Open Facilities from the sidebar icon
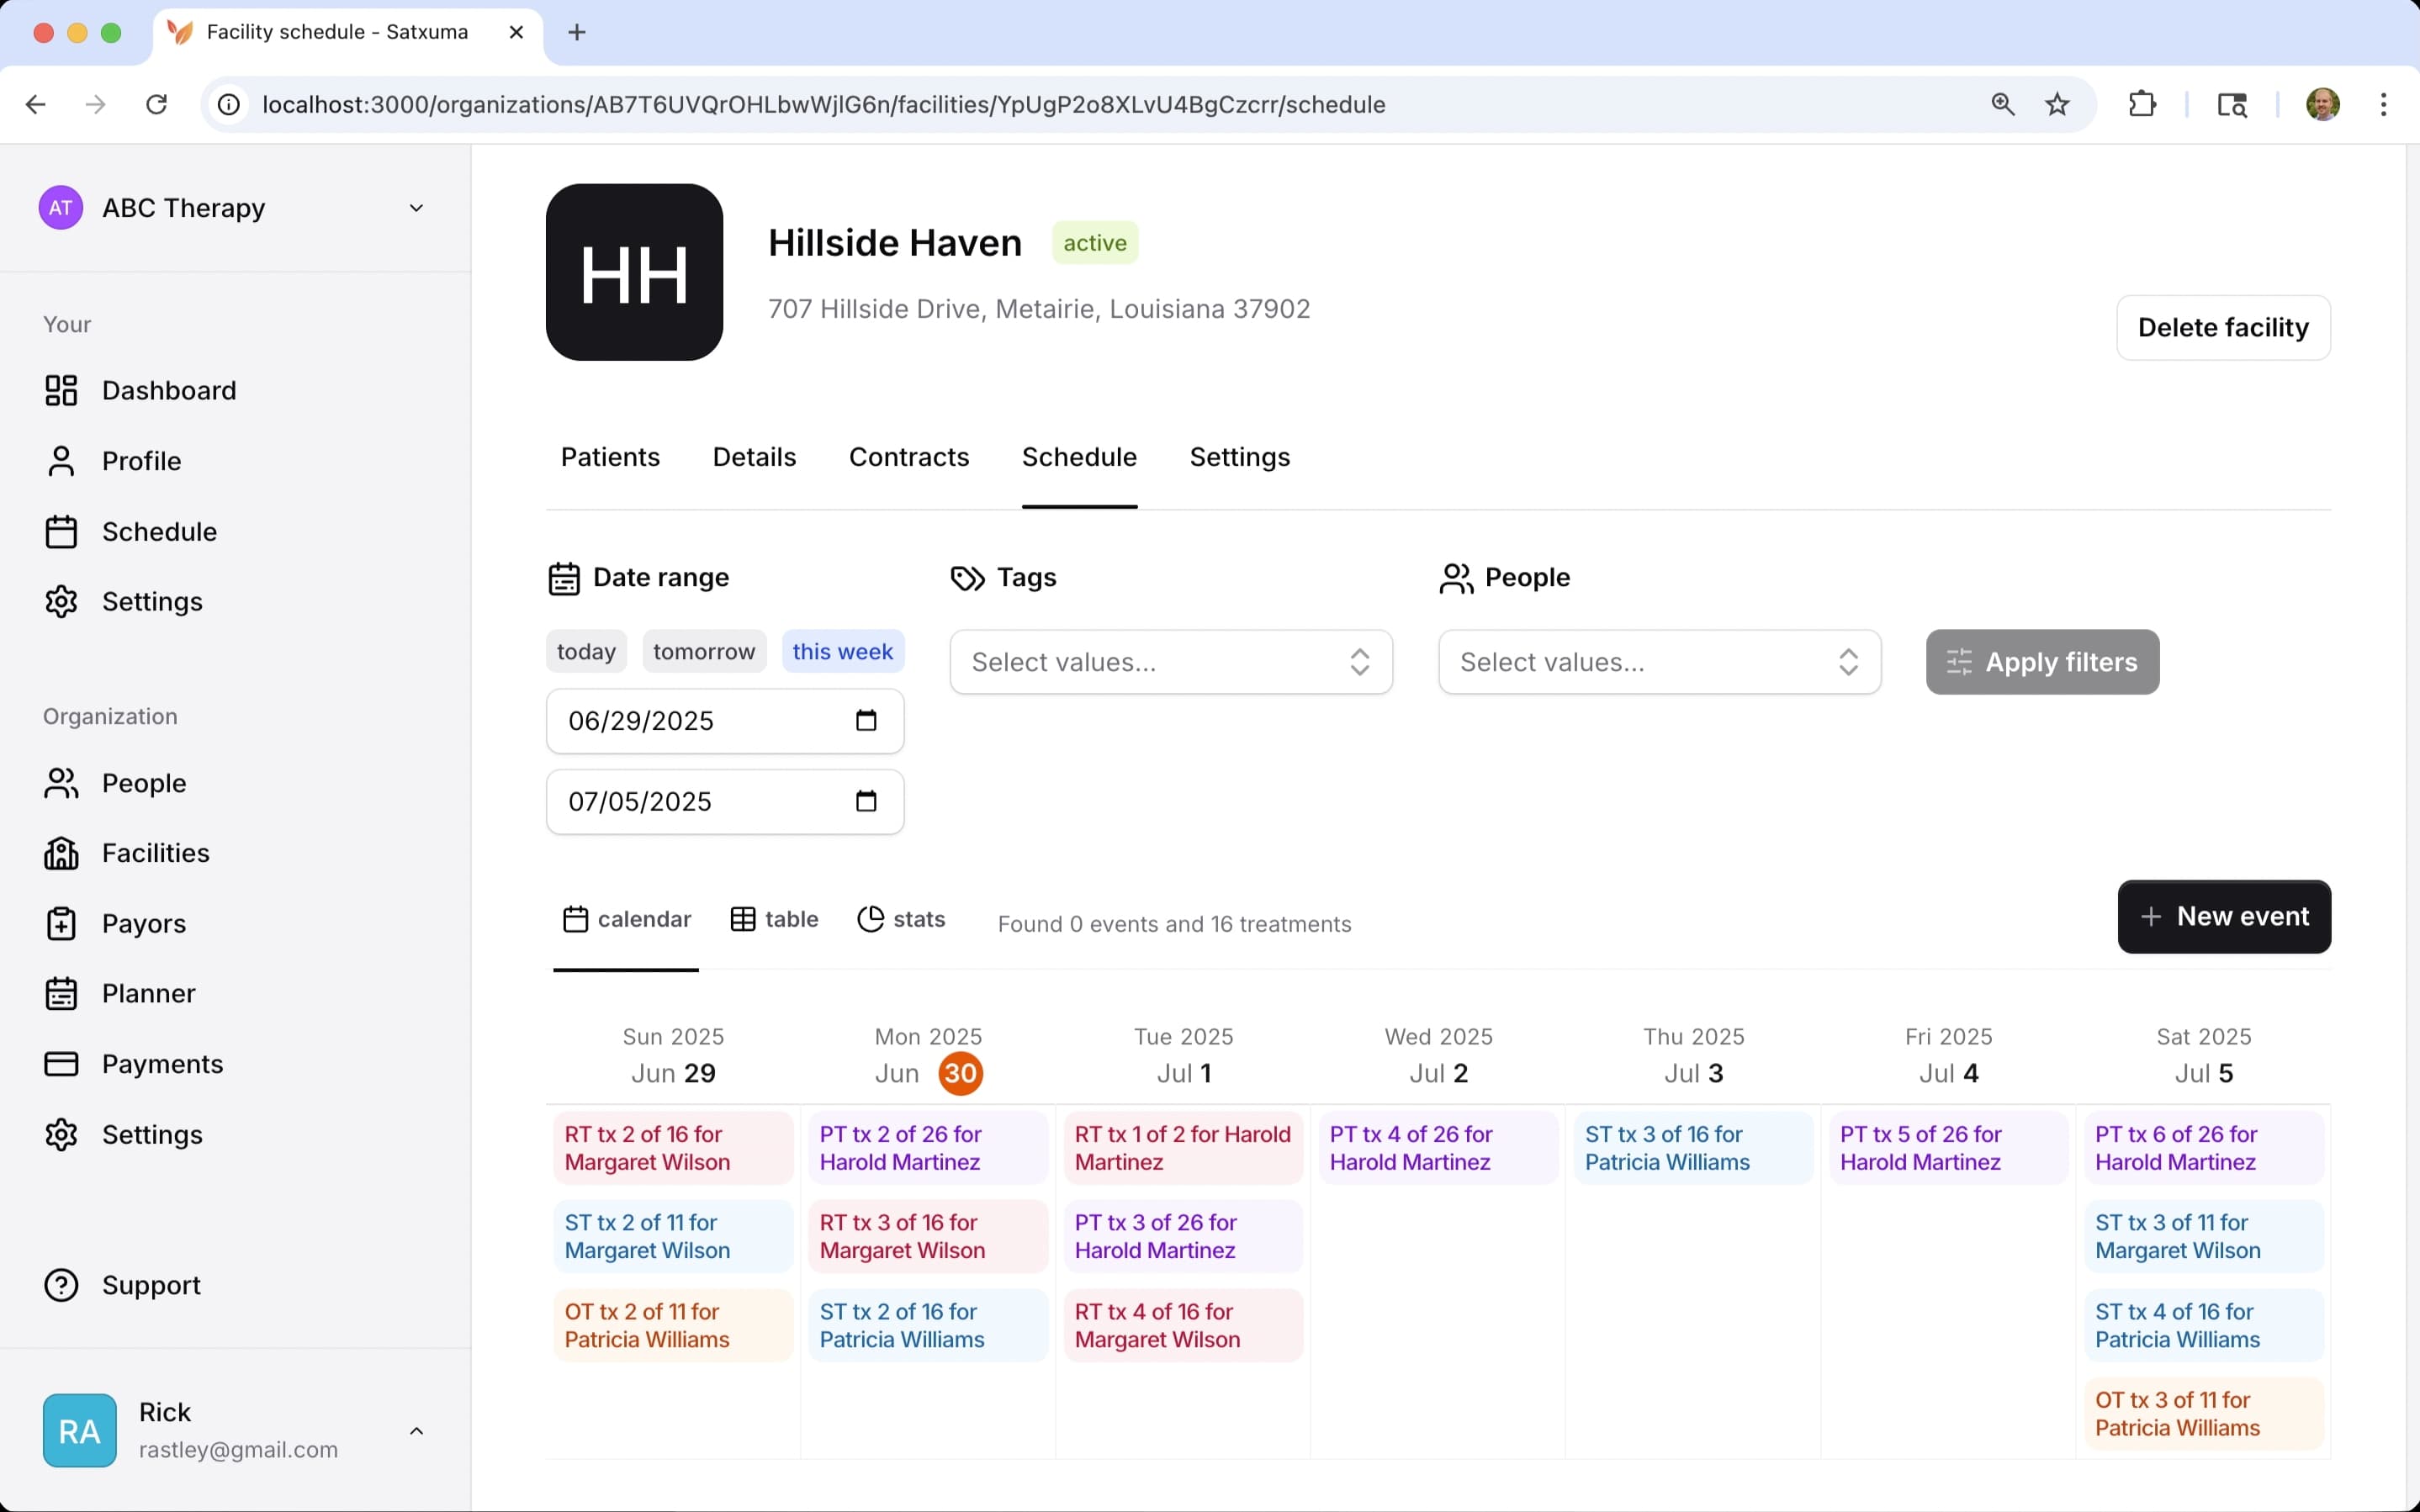This screenshot has height=1512, width=2420. point(61,853)
